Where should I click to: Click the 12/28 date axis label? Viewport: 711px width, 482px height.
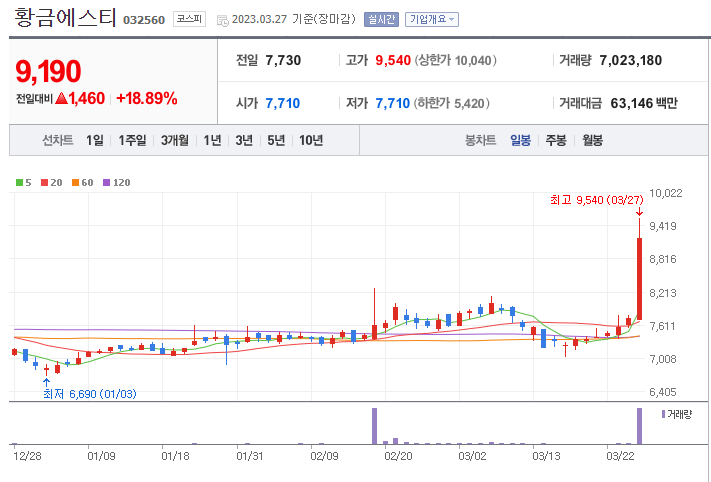[x=27, y=456]
